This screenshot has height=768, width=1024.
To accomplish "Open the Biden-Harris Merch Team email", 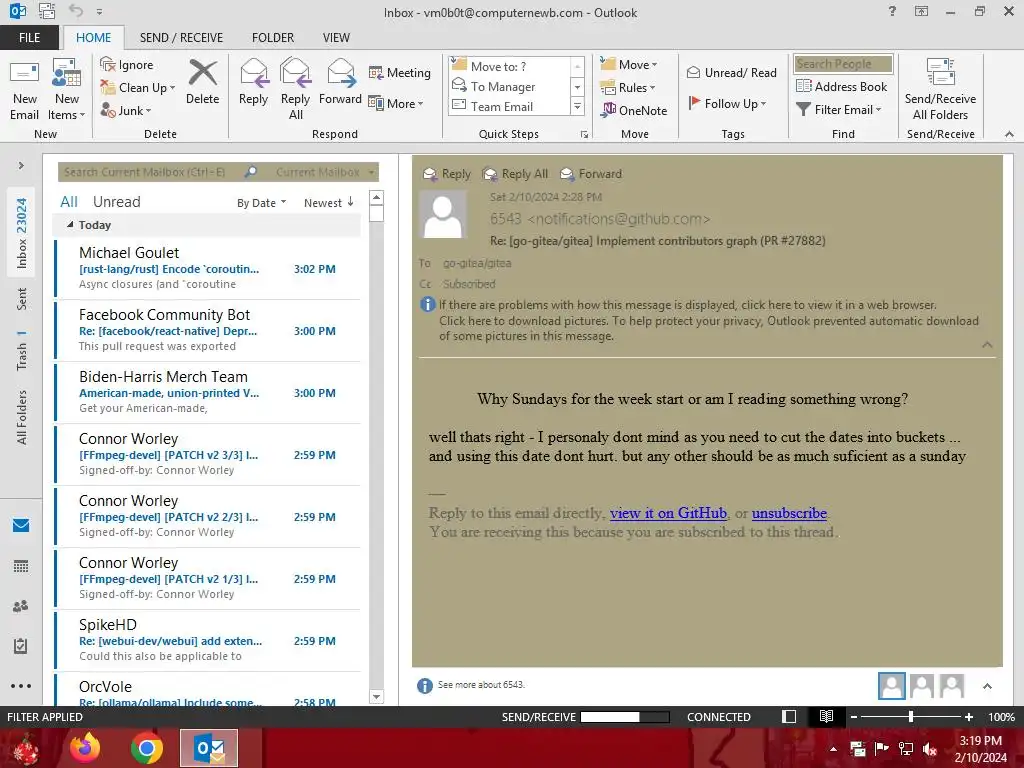I will tap(208, 392).
